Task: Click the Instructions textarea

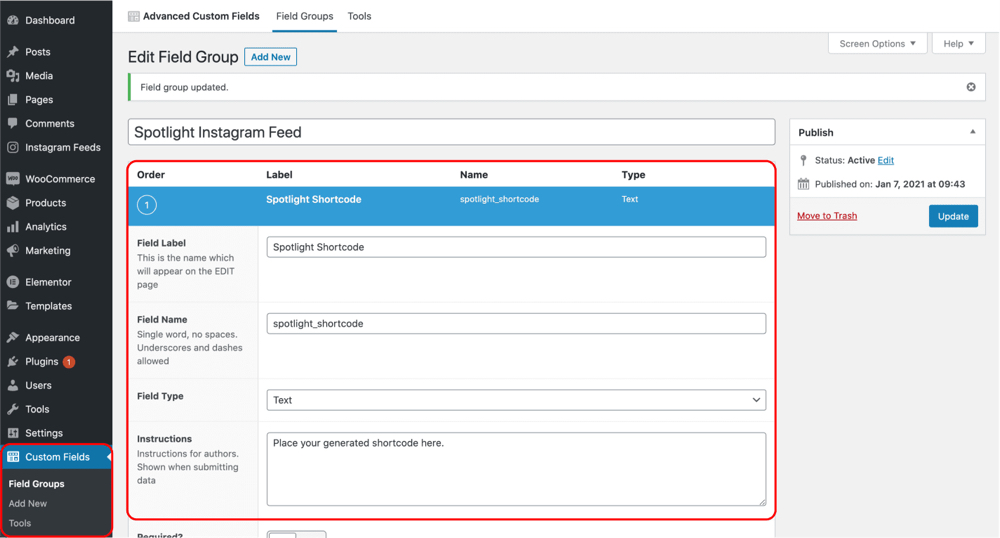Action: [516, 469]
